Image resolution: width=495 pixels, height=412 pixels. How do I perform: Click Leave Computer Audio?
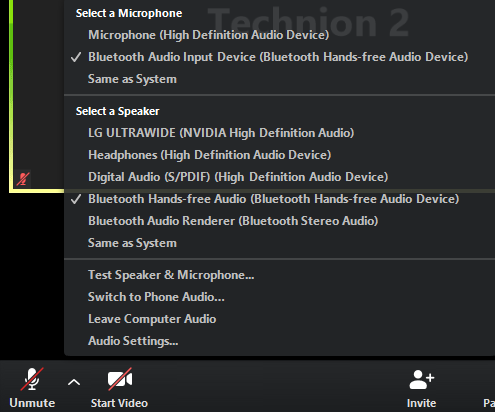[x=152, y=319]
